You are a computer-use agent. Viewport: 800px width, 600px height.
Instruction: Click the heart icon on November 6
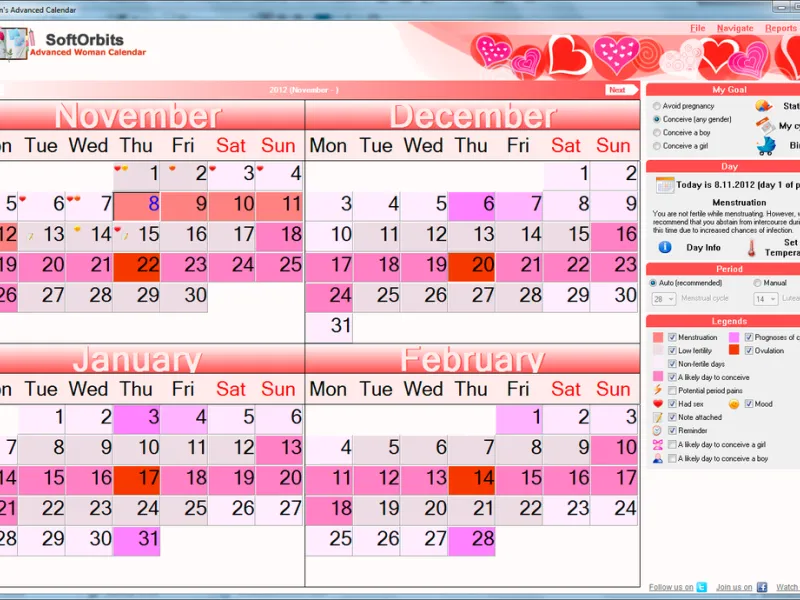22,198
